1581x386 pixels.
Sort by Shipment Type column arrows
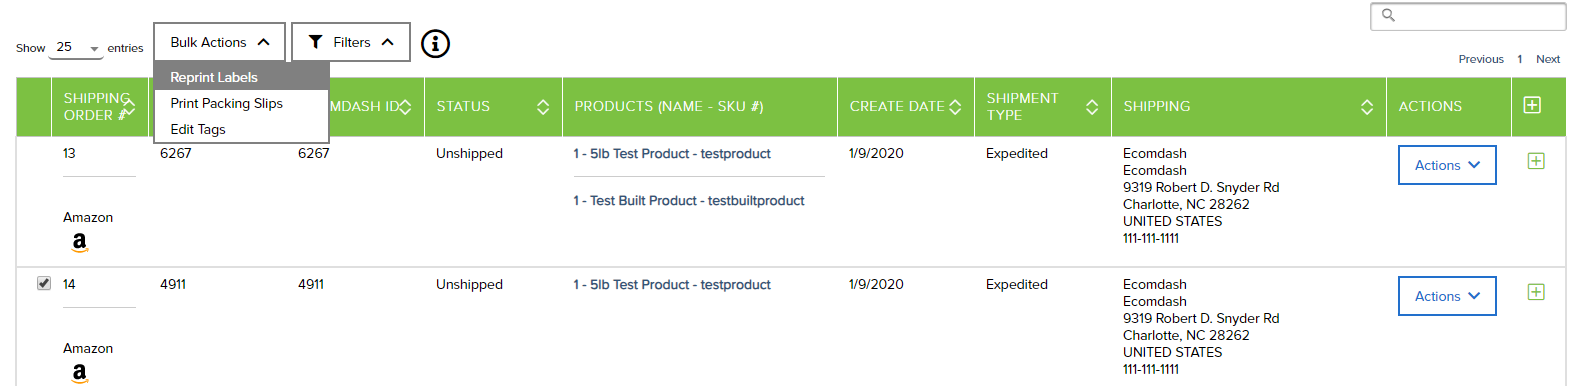tap(1092, 107)
